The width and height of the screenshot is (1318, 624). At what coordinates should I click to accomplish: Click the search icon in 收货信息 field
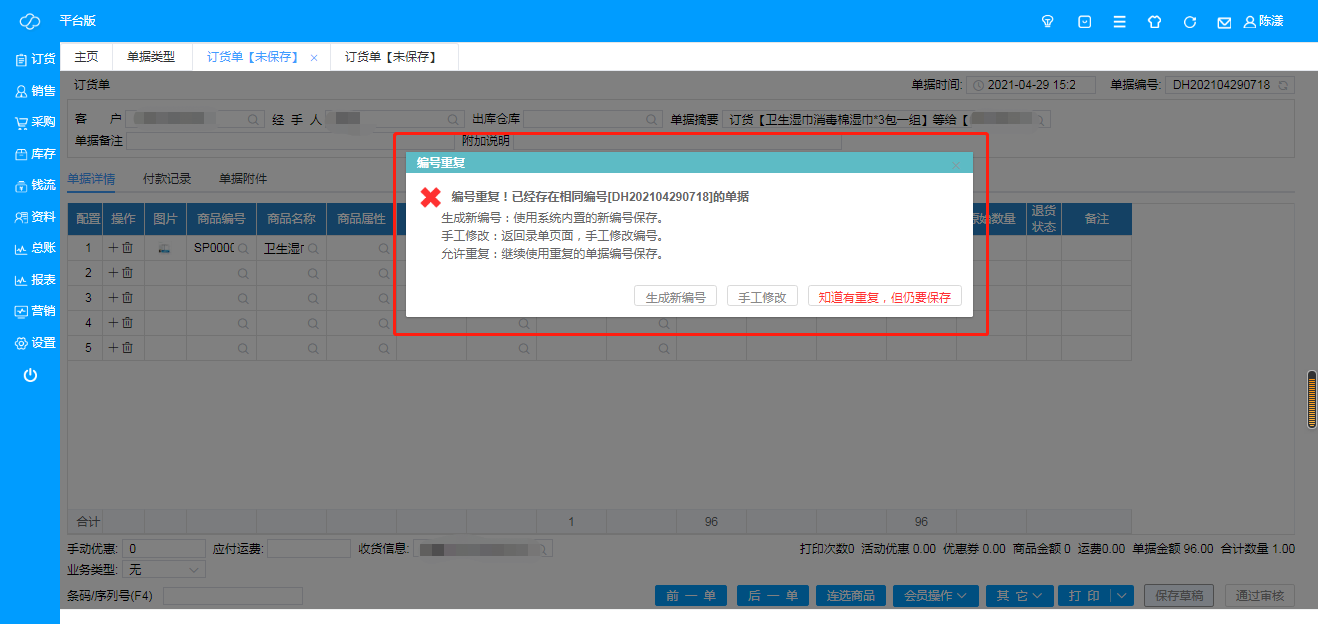click(x=542, y=549)
